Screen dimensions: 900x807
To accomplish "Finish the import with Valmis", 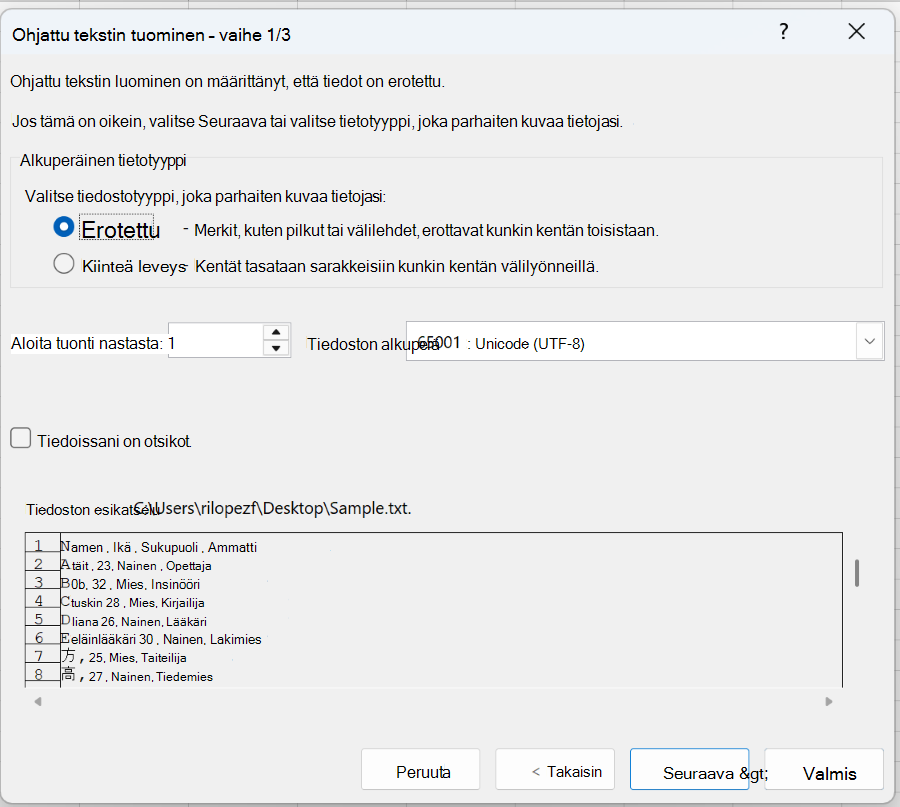I will pyautogui.click(x=824, y=770).
